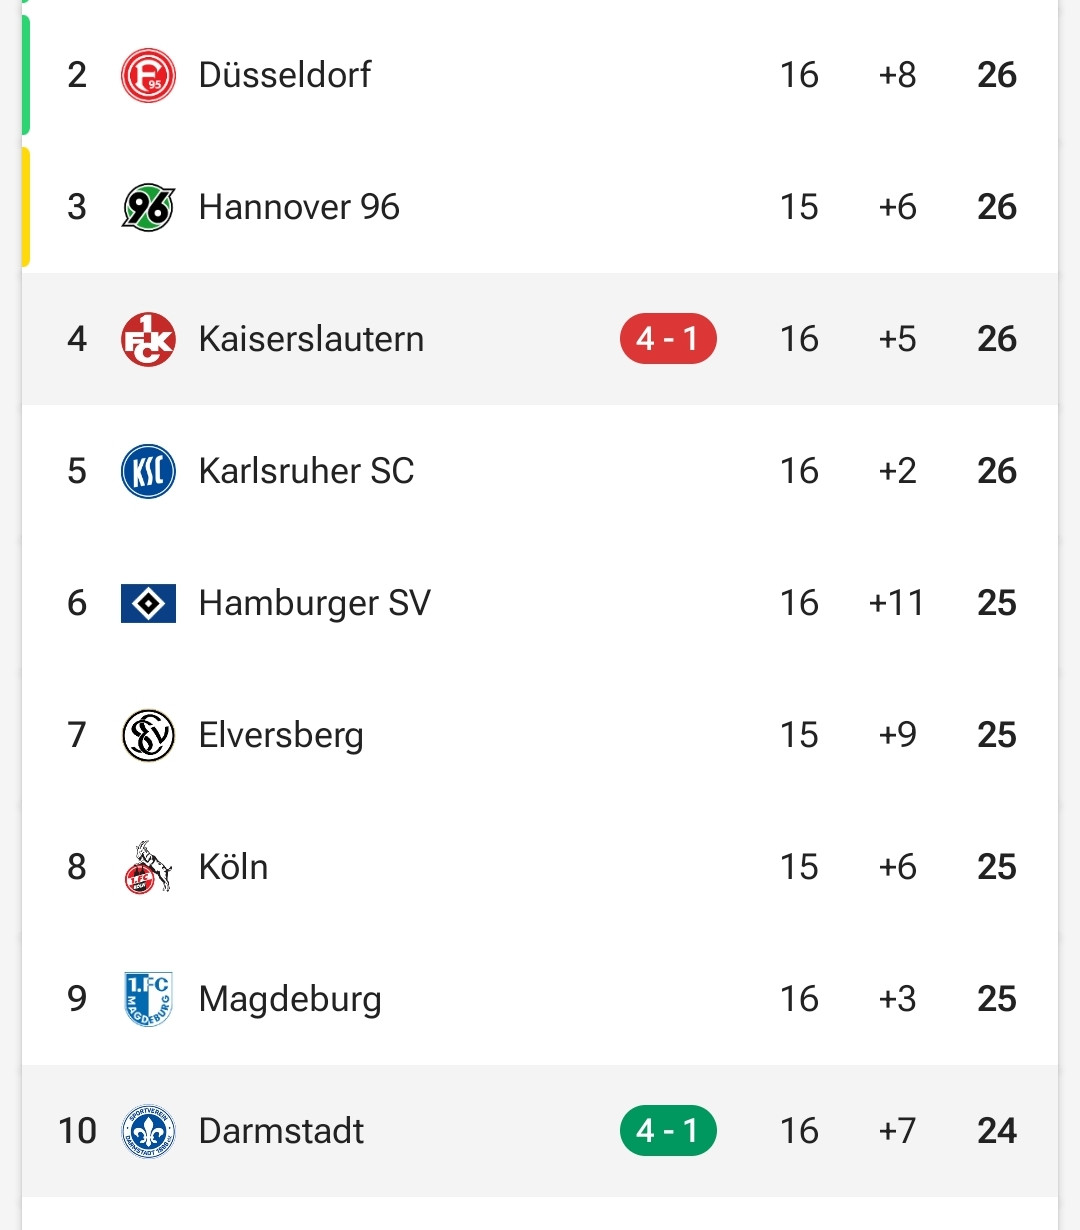Tap Magdeburg team name in table
Screen dimensions: 1080x1230
290,999
